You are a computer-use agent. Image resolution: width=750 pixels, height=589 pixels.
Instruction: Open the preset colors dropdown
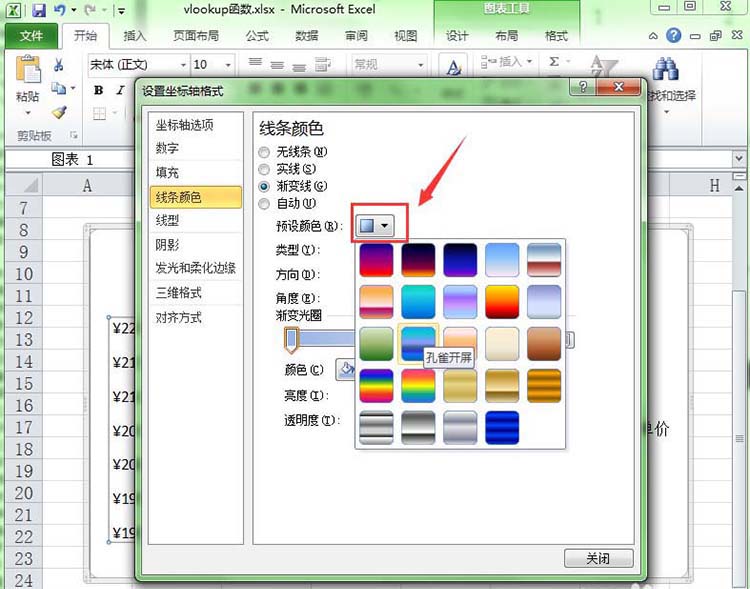click(x=375, y=225)
